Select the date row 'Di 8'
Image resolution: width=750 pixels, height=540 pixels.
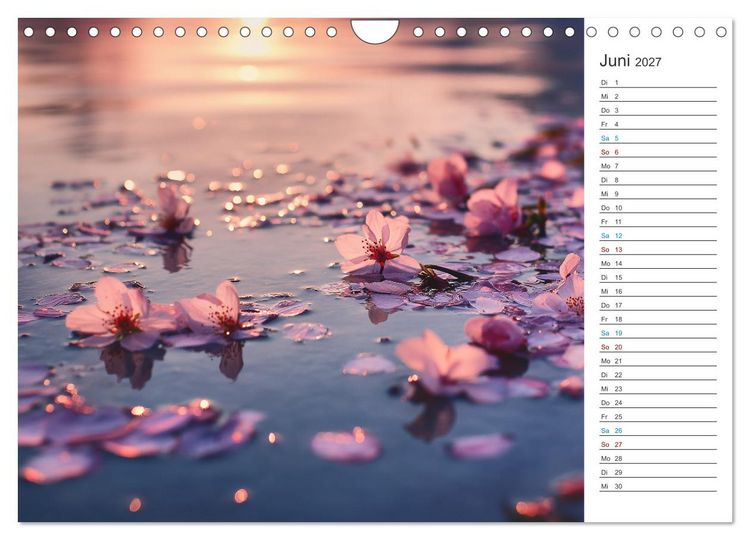coord(658,180)
